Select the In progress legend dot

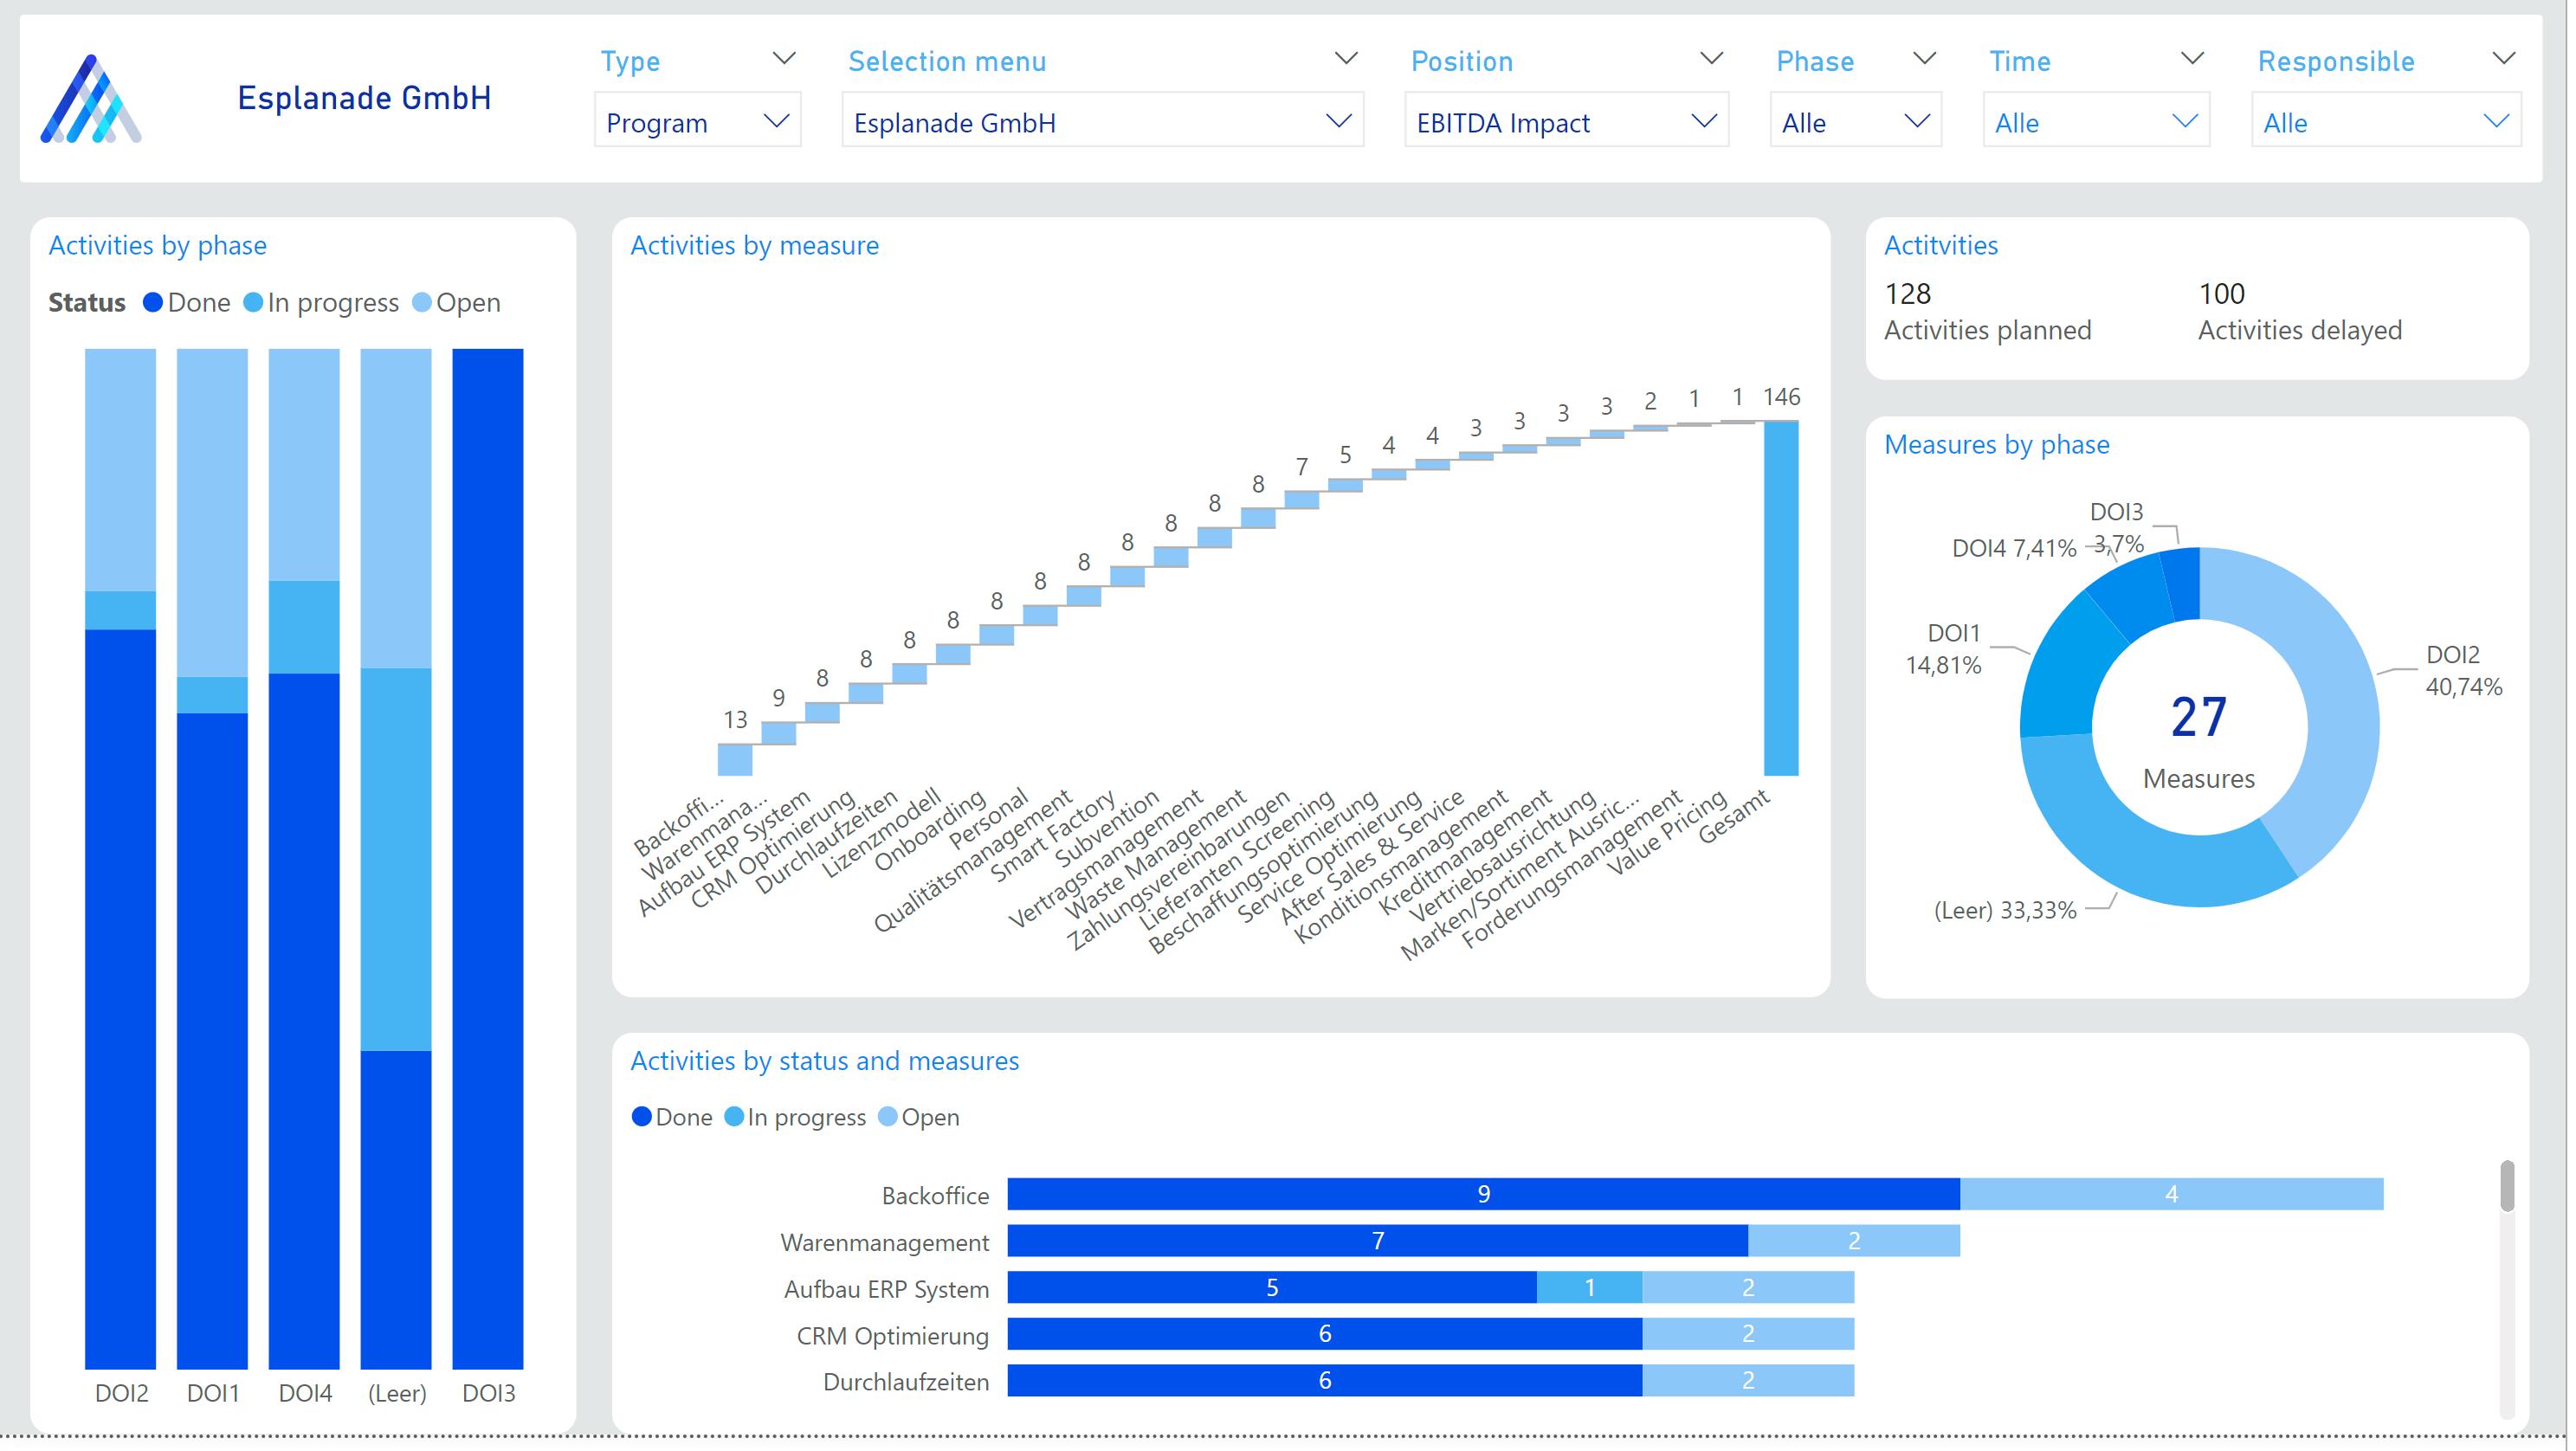[252, 302]
